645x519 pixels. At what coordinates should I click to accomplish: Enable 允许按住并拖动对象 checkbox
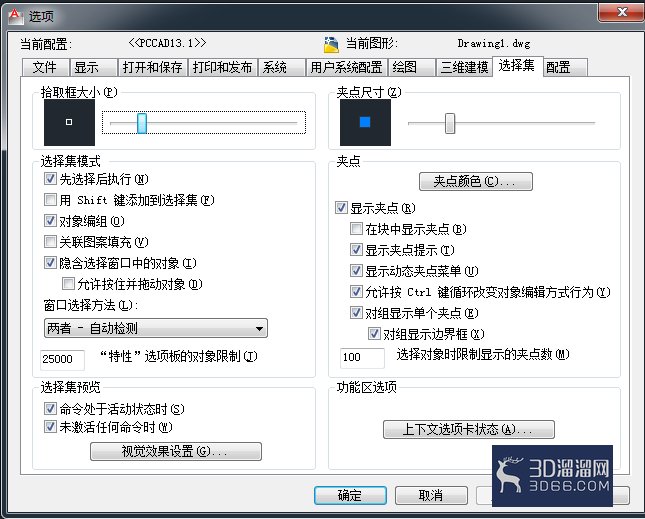68,283
